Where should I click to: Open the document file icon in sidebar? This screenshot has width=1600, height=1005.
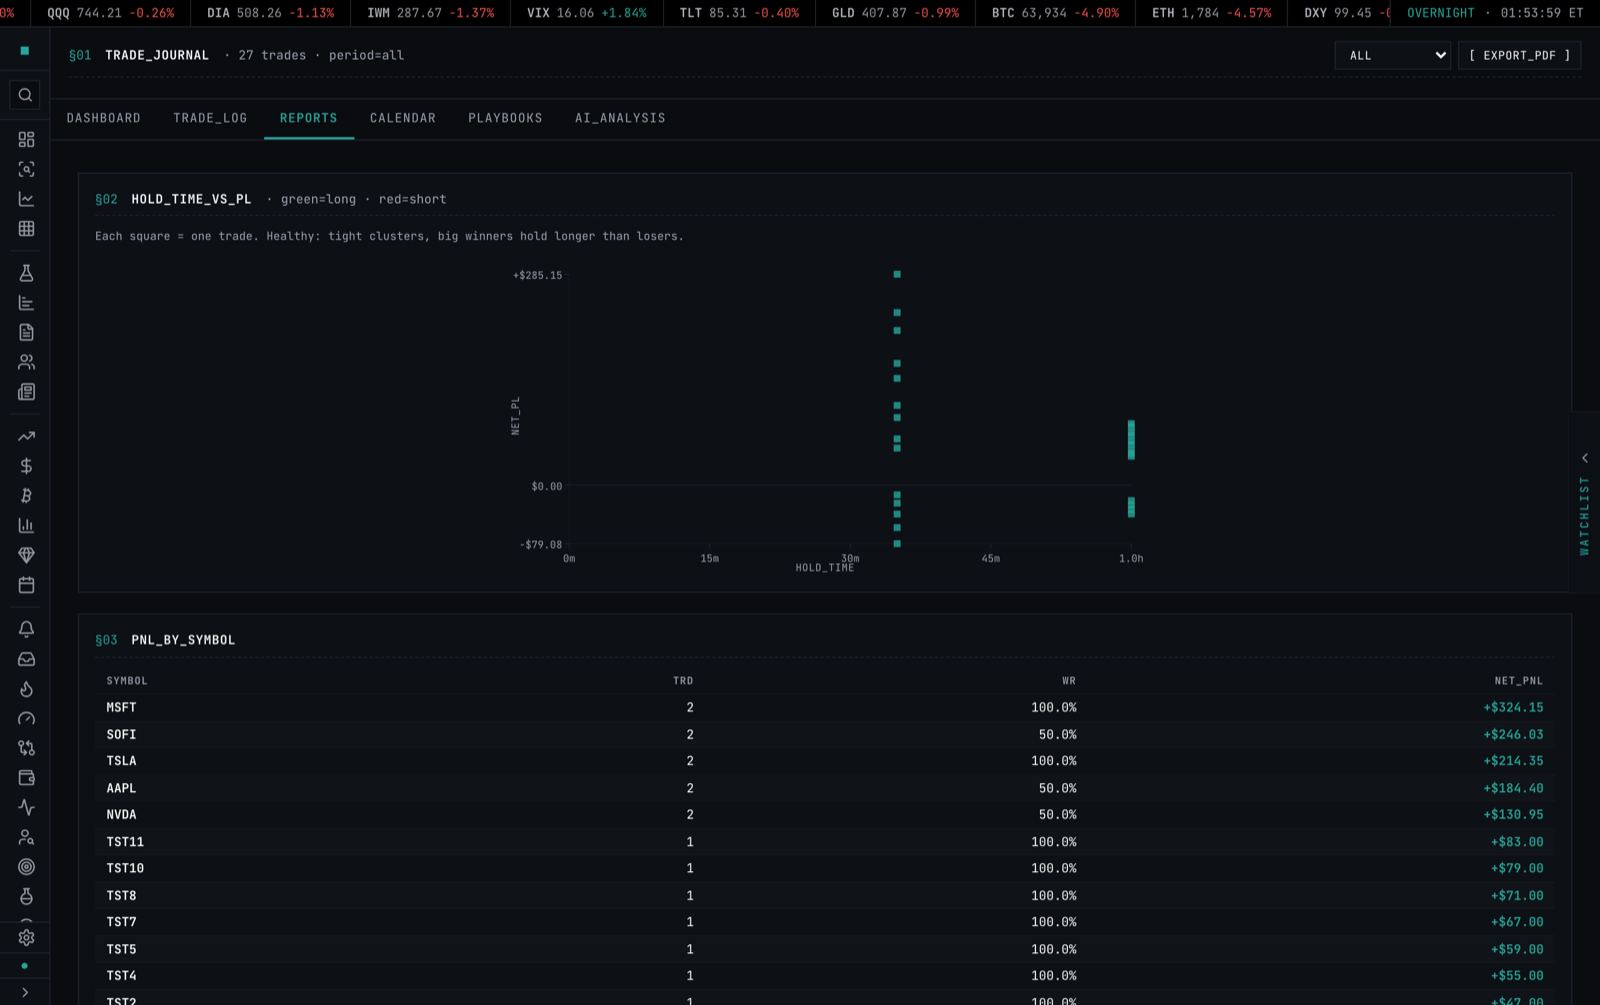[x=26, y=332]
